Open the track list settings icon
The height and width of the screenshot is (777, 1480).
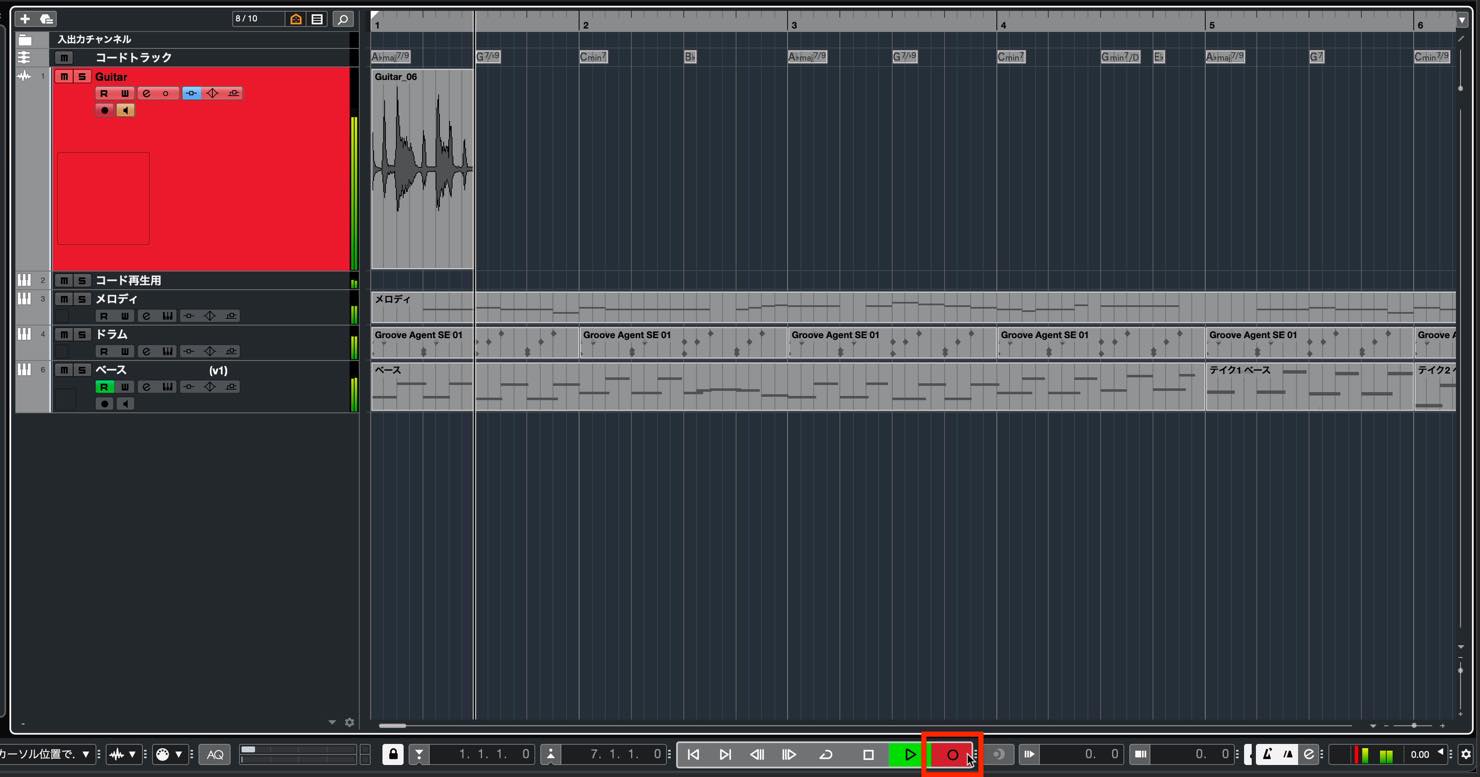tap(317, 19)
